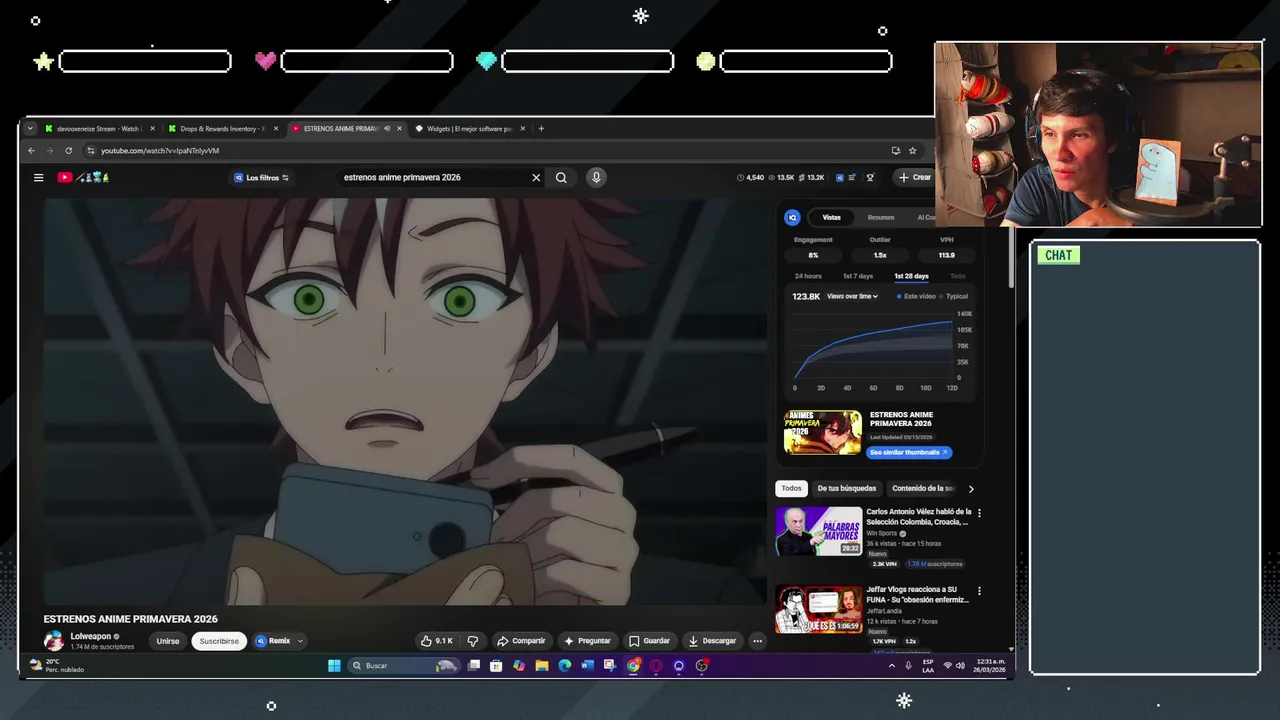Open the install app icon in address bar

point(896,151)
